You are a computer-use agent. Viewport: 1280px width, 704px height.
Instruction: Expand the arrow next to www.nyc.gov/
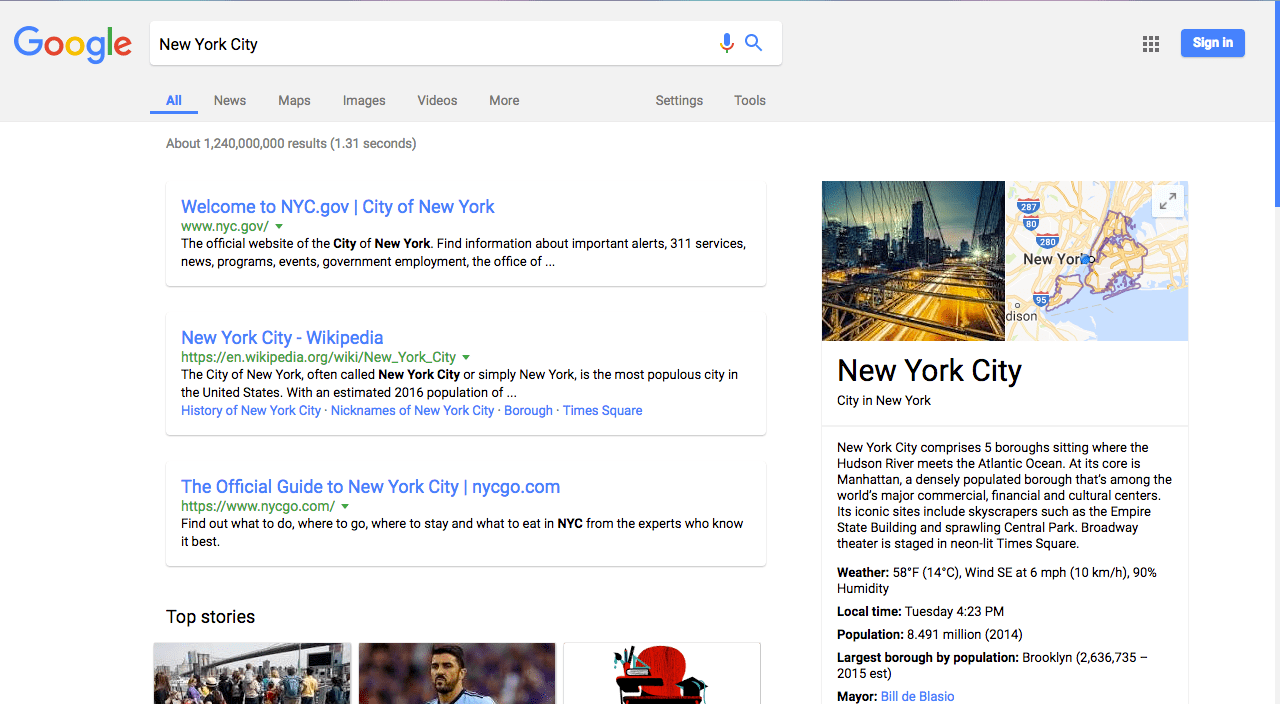click(279, 227)
